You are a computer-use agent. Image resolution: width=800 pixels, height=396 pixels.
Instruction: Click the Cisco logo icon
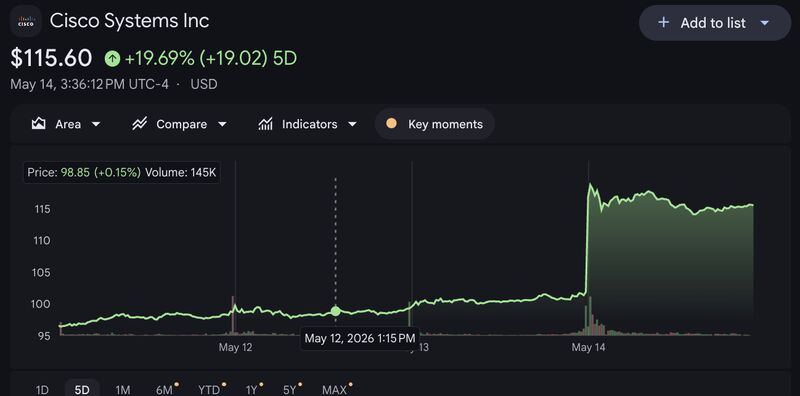[26, 22]
